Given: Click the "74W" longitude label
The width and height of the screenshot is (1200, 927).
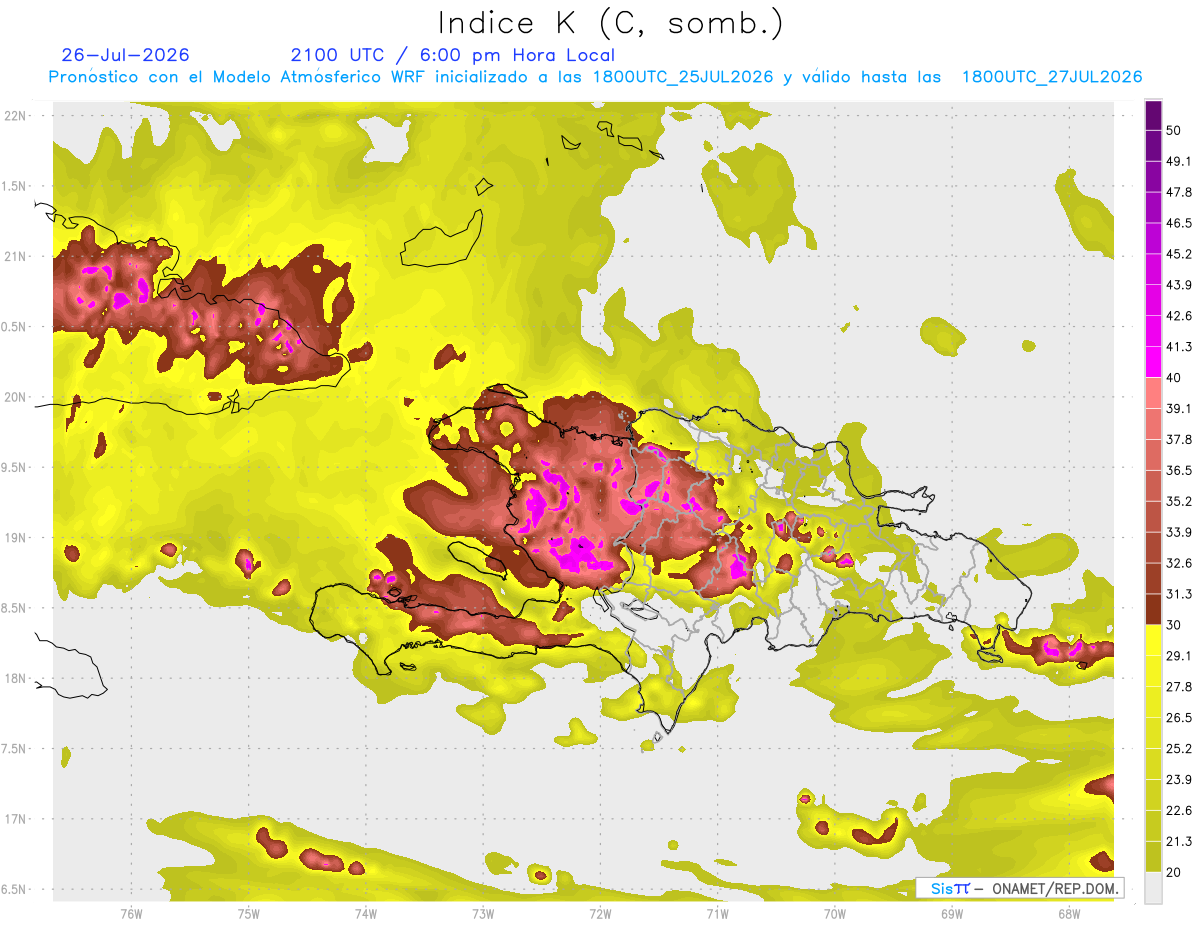Looking at the screenshot, I should click(366, 913).
